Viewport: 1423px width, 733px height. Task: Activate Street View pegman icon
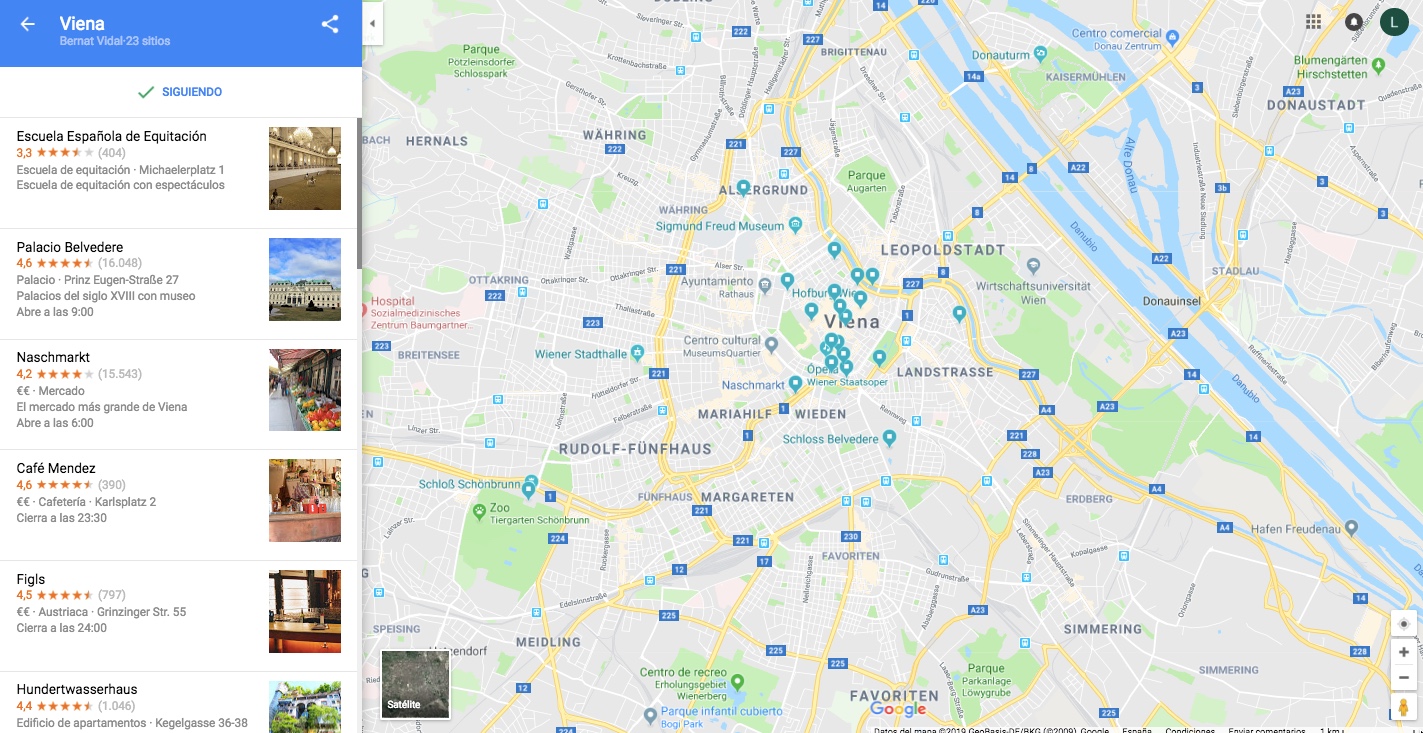click(1404, 708)
